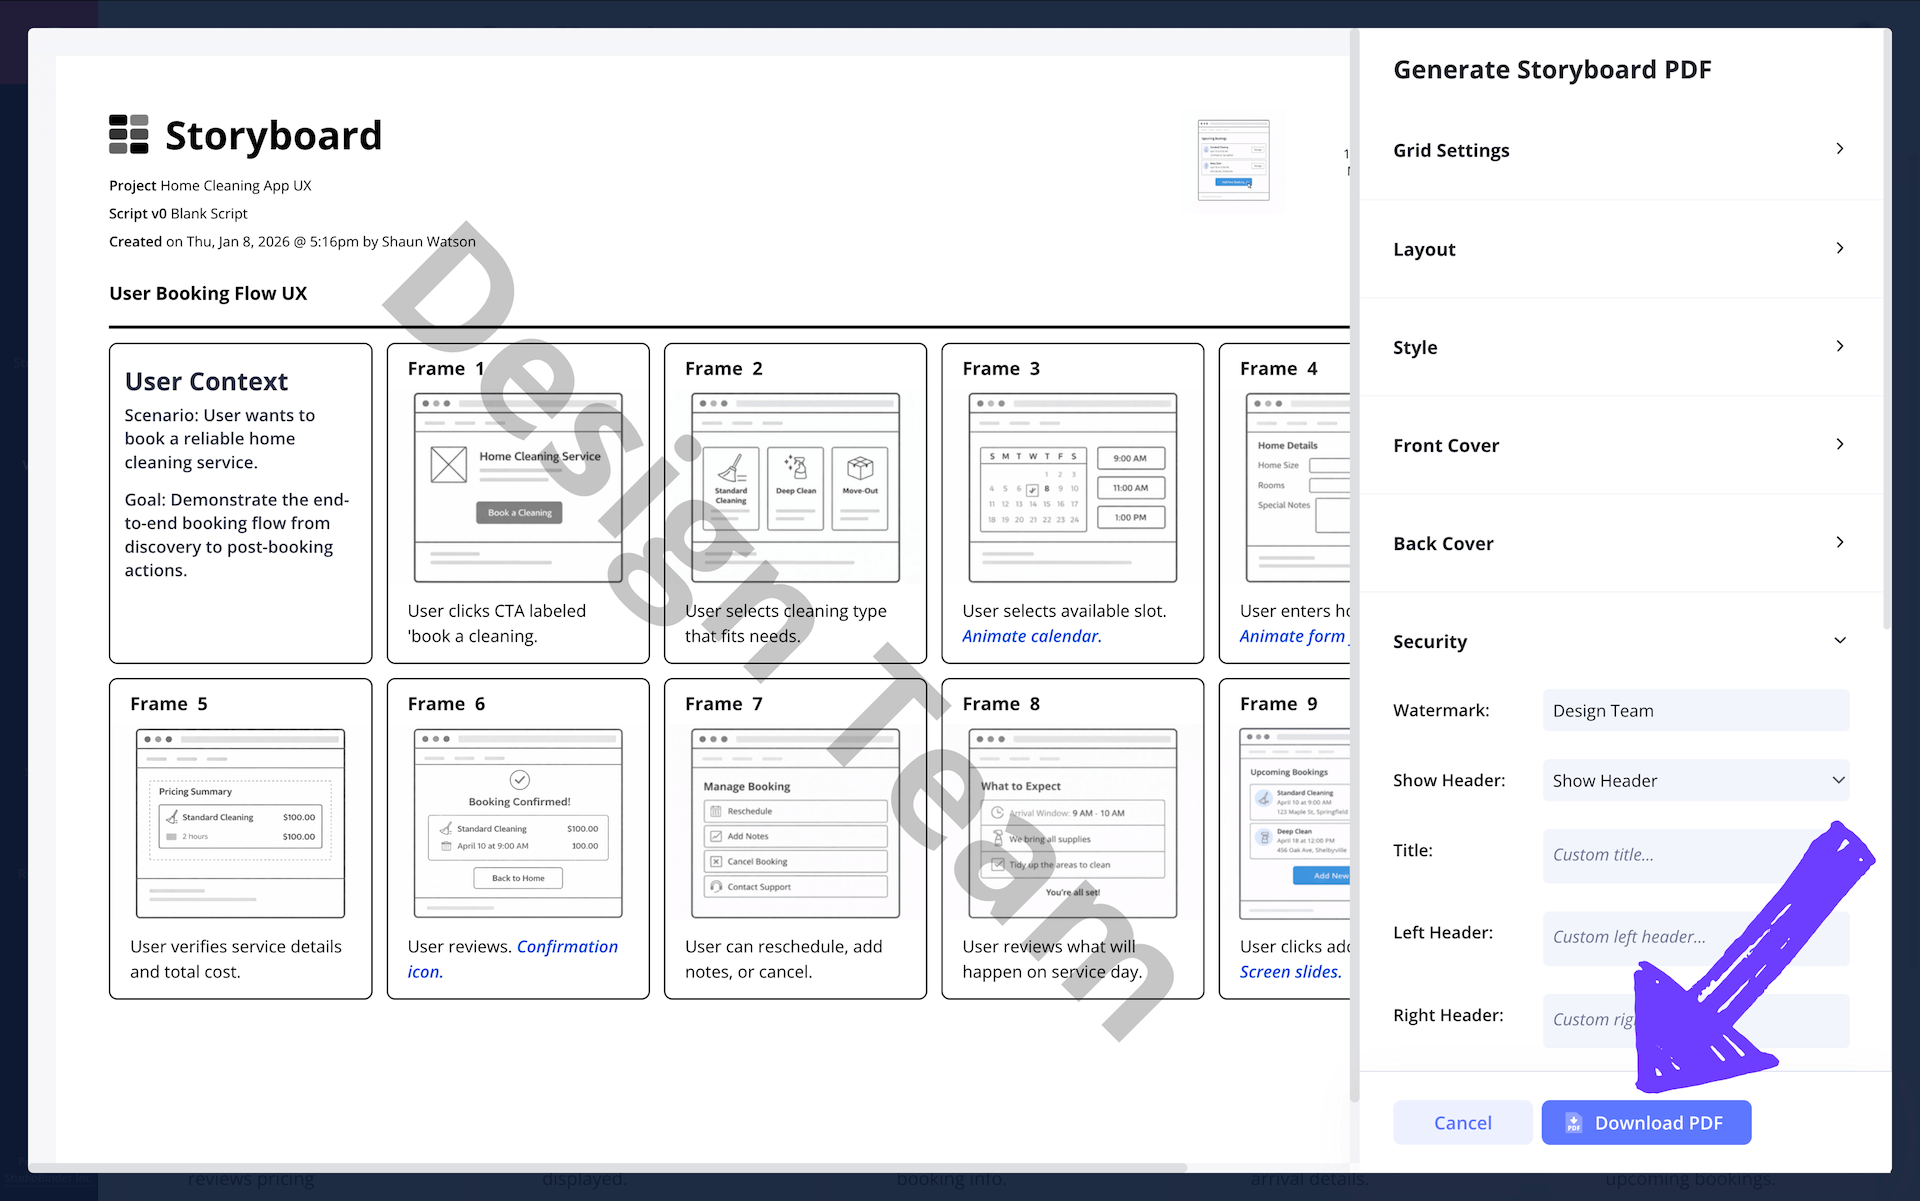
Task: Check 'Tidy up the areas to clean' in Frame 8
Action: 998,864
